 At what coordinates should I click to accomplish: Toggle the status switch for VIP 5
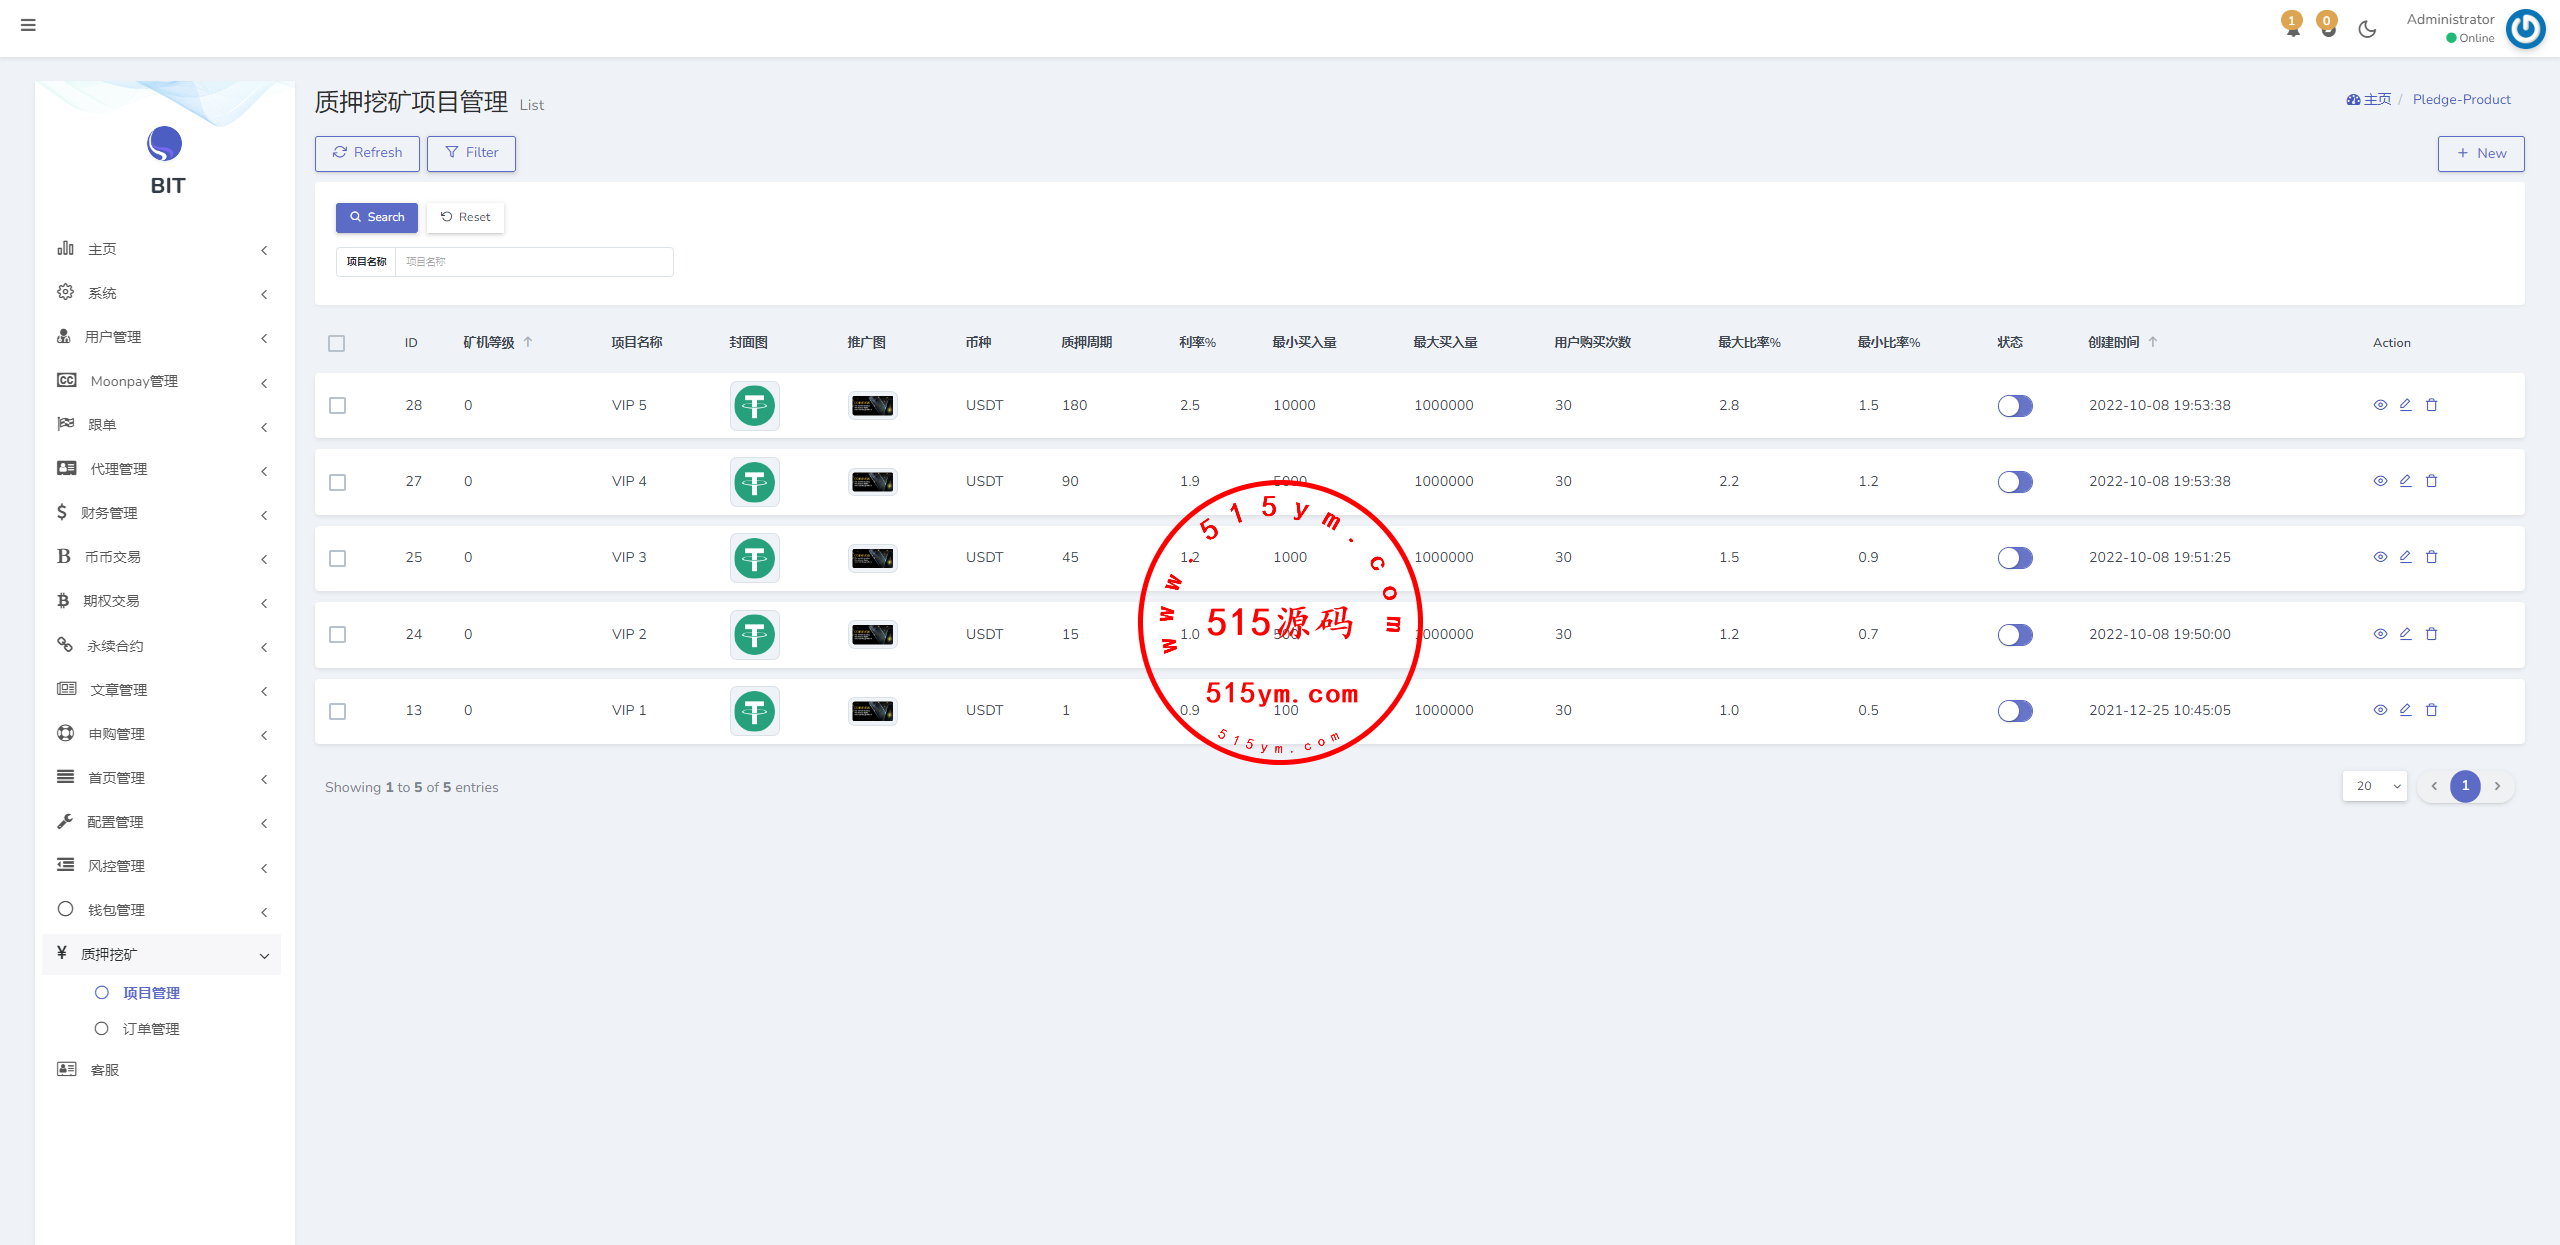click(2014, 405)
